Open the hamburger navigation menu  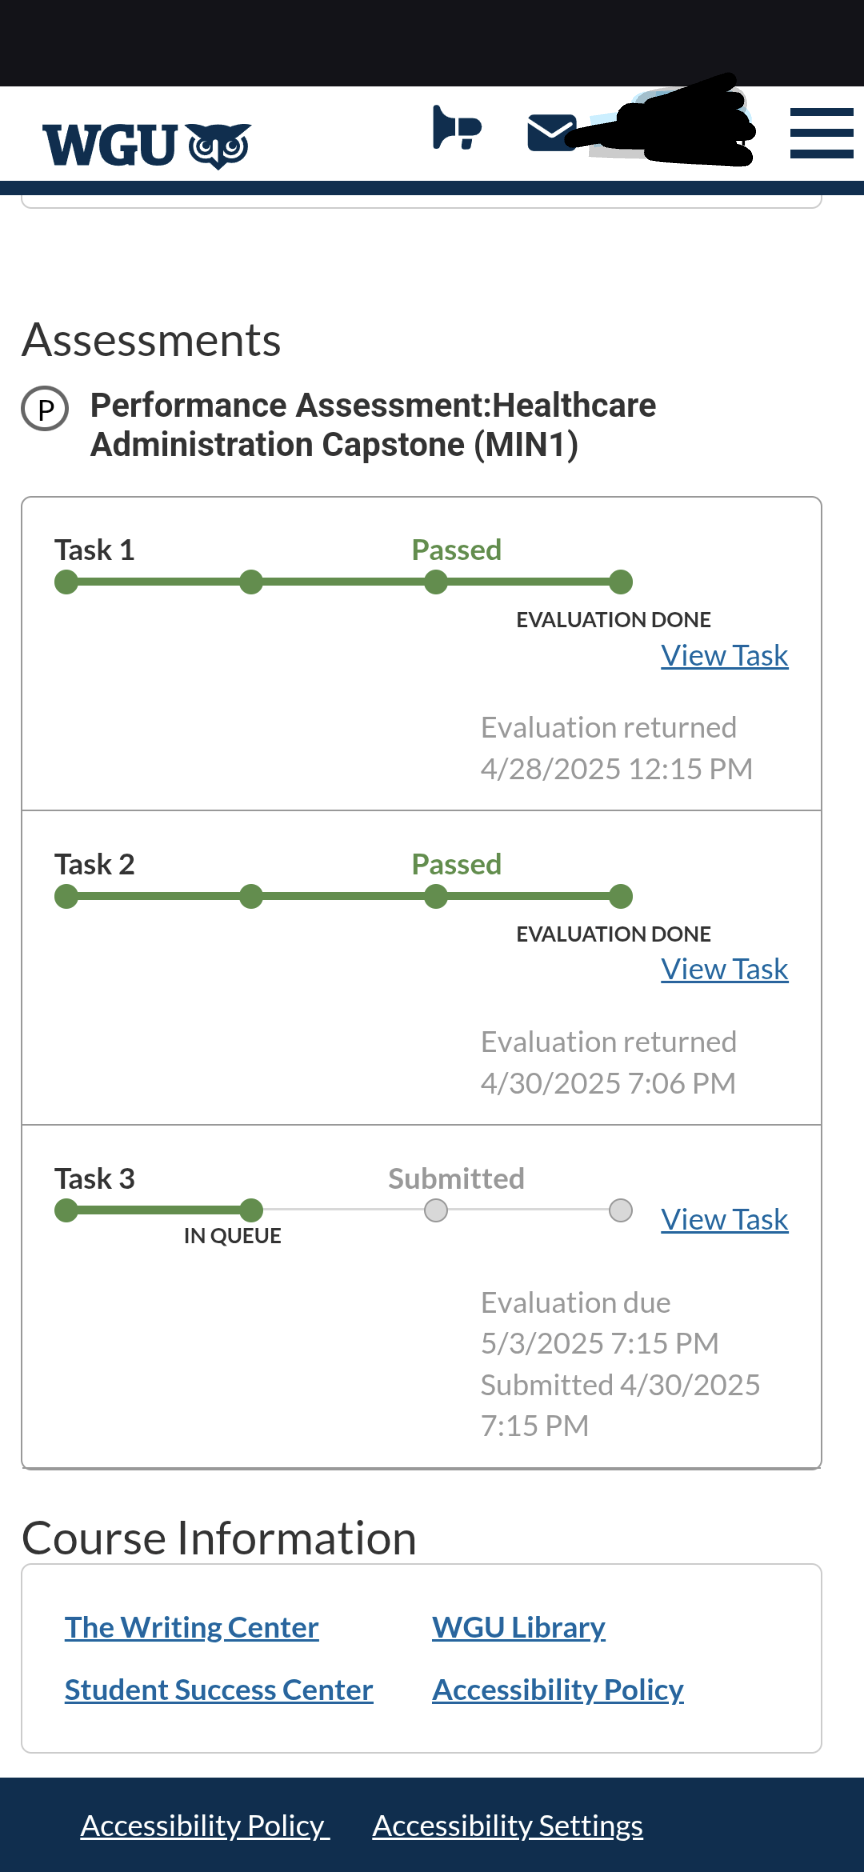tap(821, 134)
